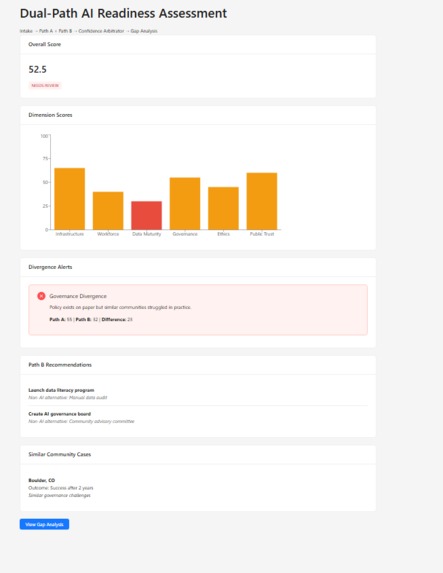The image size is (443, 573).
Task: Click the Infrastructure axis label
Action: point(70,234)
